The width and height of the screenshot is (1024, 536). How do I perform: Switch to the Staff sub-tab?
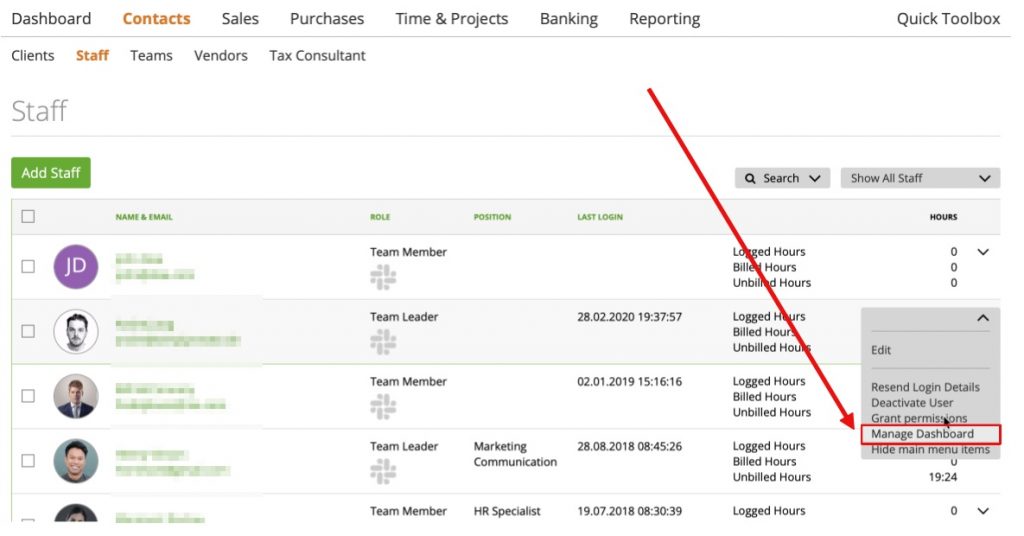92,55
